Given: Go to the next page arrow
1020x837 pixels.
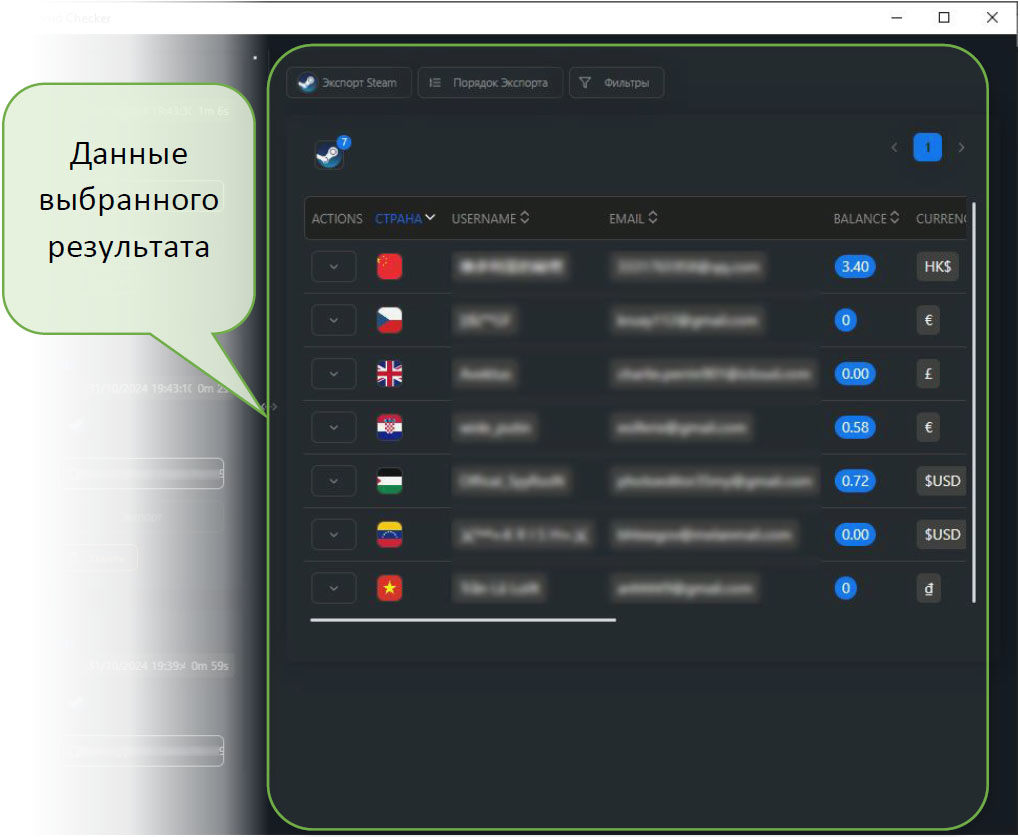Looking at the screenshot, I should tap(961, 148).
